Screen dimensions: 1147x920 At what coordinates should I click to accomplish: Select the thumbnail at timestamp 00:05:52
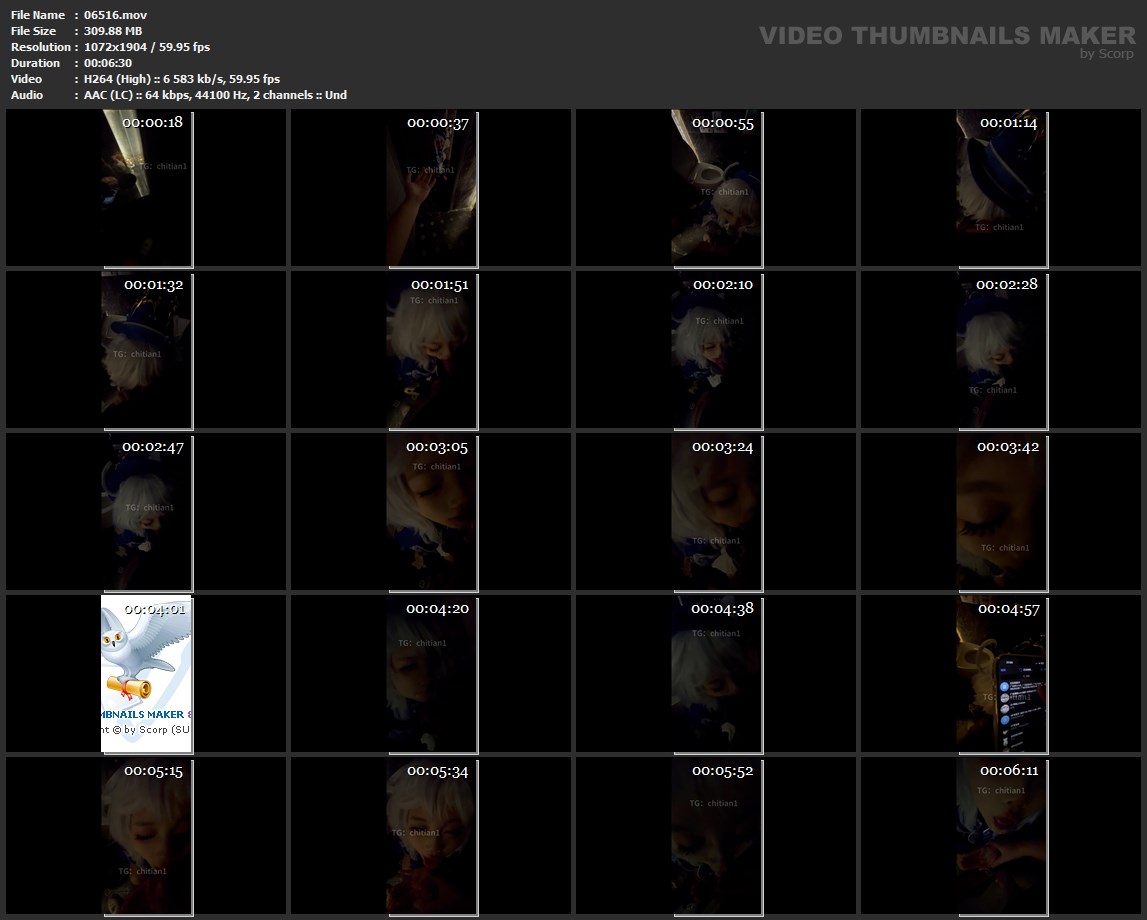(x=717, y=836)
